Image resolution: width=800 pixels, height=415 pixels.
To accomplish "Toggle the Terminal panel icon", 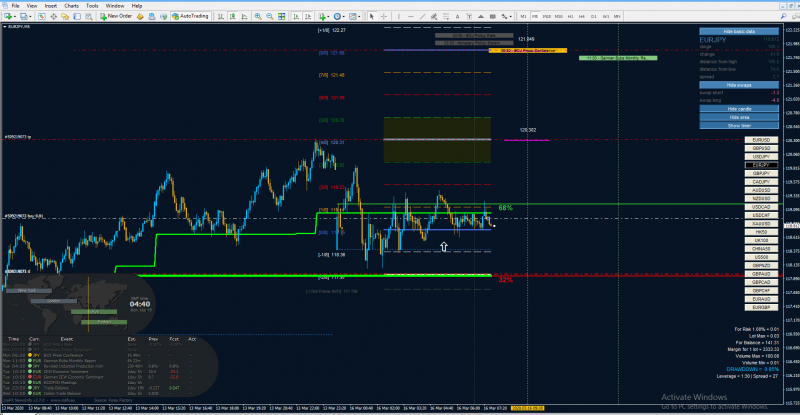I will click(77, 16).
